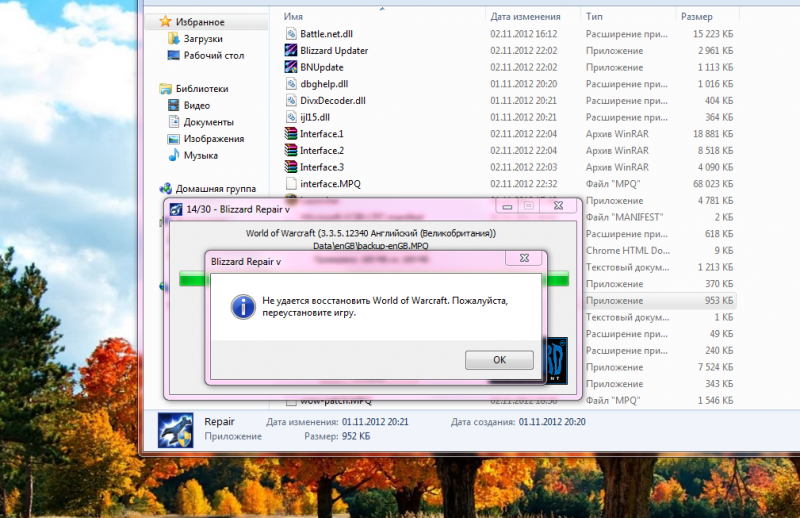800x518 pixels.
Task: Click OK in the Blizzard Repair error dialog
Action: click(499, 360)
